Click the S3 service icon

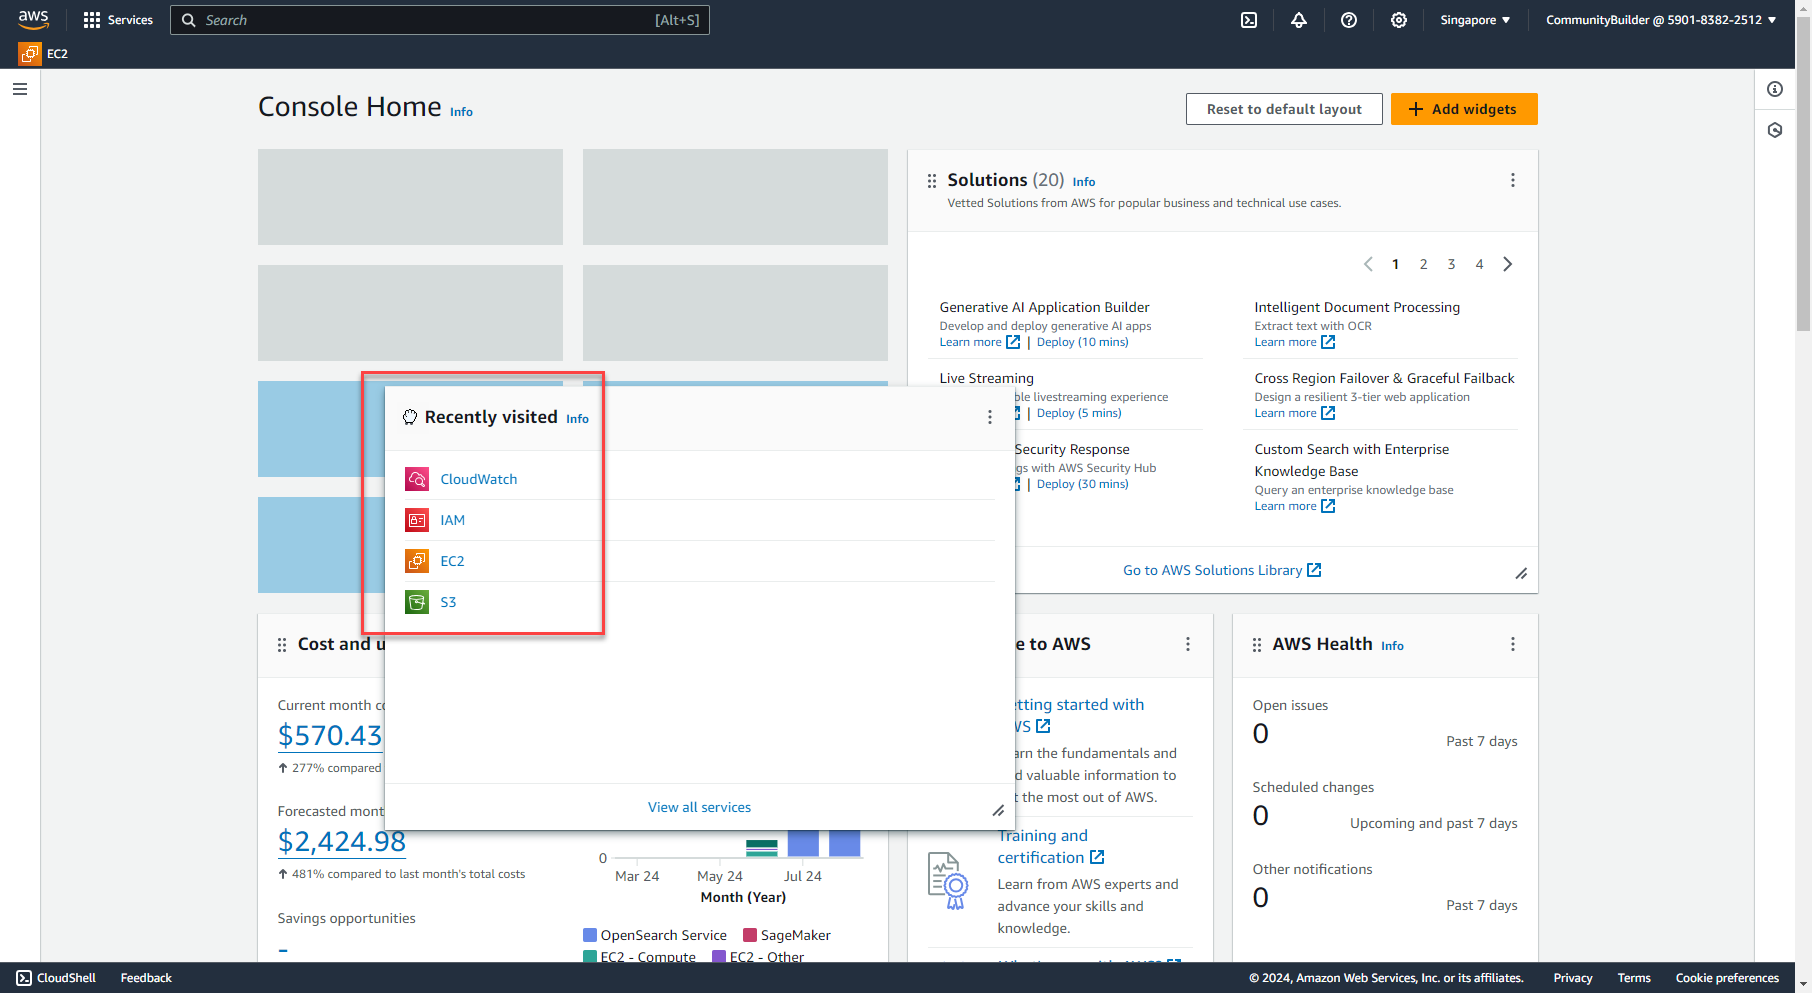(x=416, y=602)
